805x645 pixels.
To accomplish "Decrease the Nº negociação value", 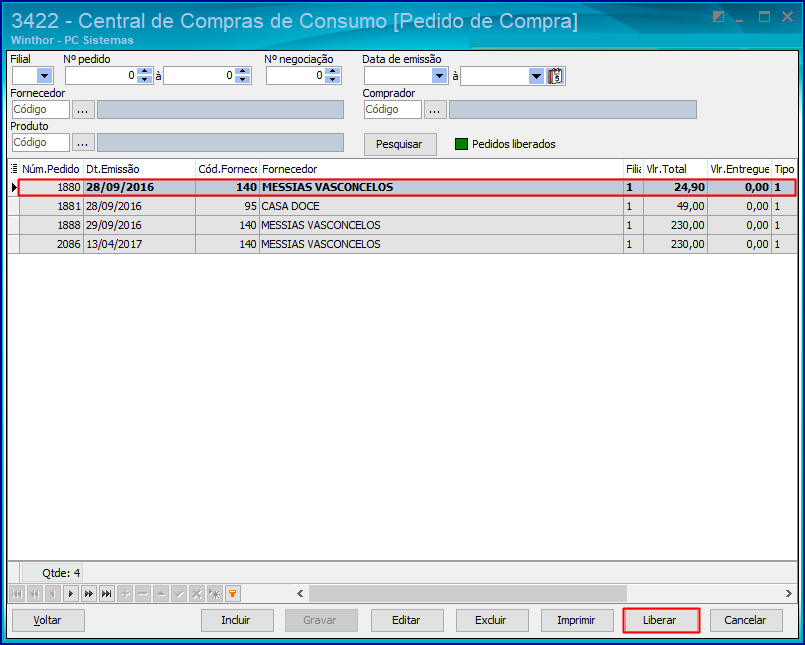I will 333,80.
